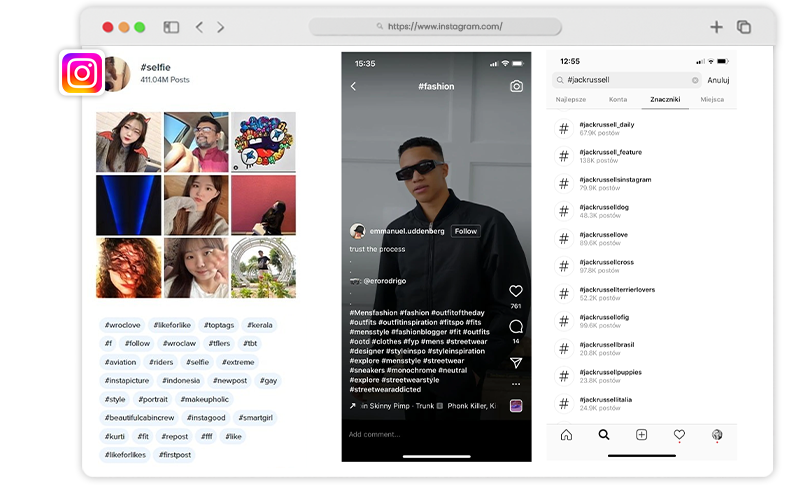
Task: Switch to Miejsca tab
Action: (x=712, y=99)
